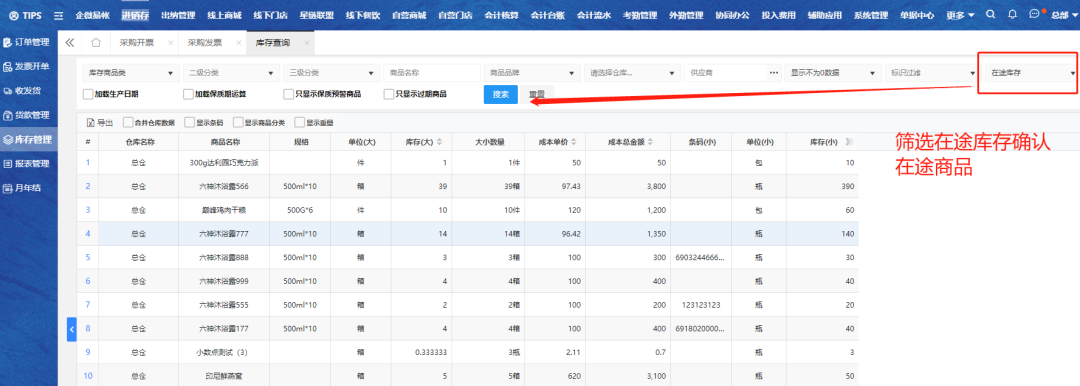Viewport: 1080px width, 386px height.
Task: Open the 请选择仓库 dropdown
Action: (633, 72)
